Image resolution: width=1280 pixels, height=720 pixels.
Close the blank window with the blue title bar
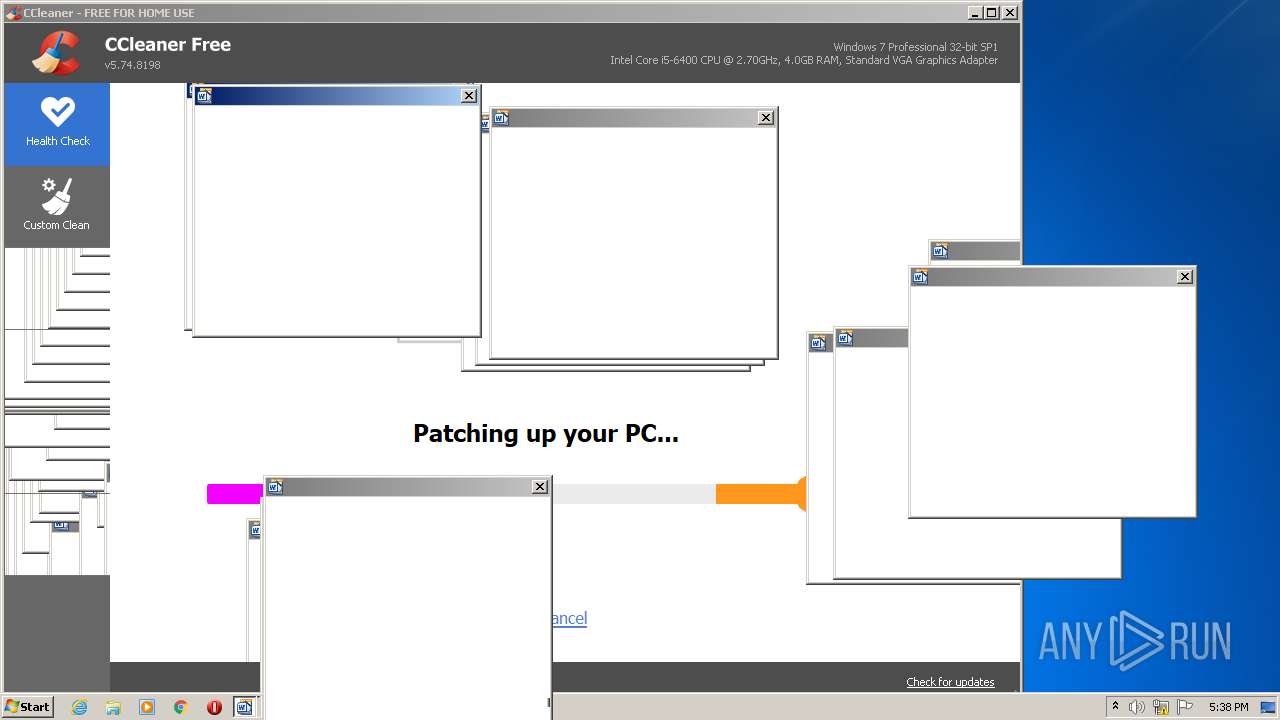(469, 96)
